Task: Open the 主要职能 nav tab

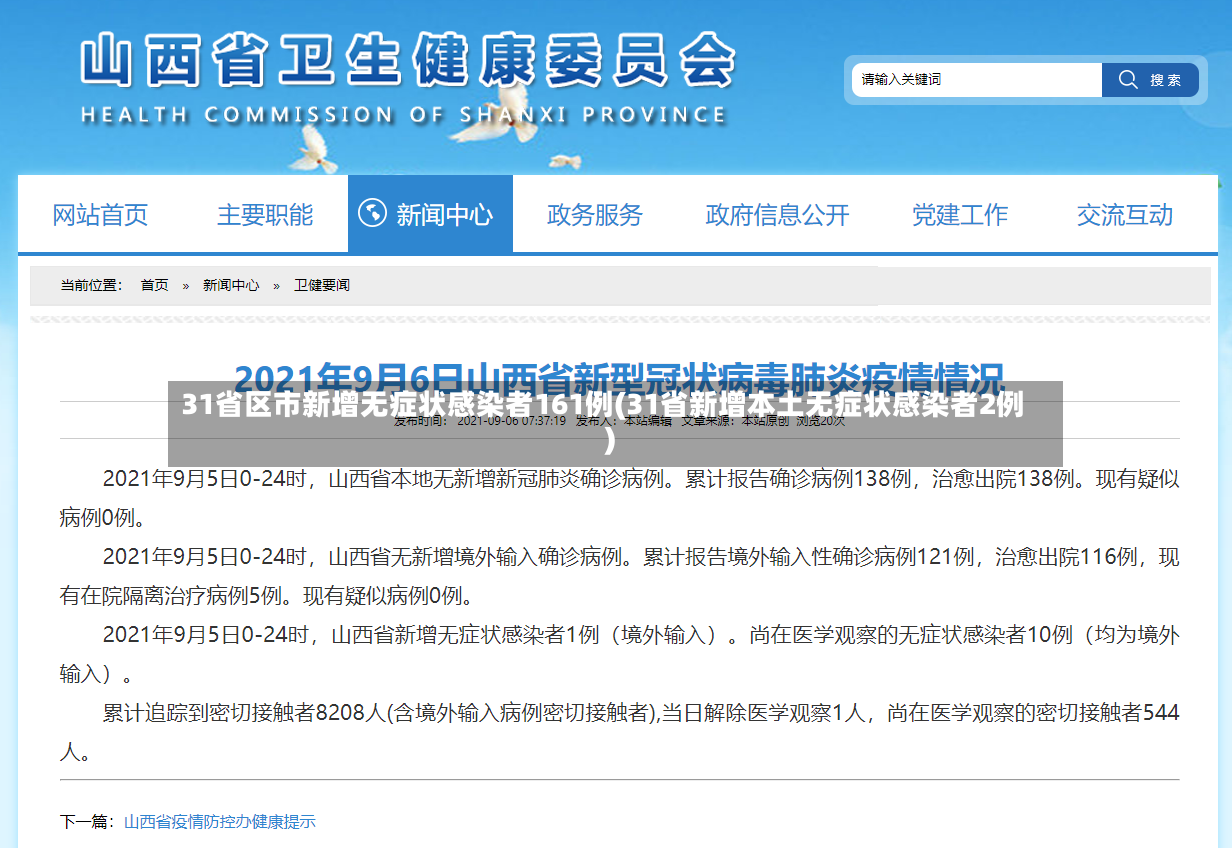Action: coord(265,214)
